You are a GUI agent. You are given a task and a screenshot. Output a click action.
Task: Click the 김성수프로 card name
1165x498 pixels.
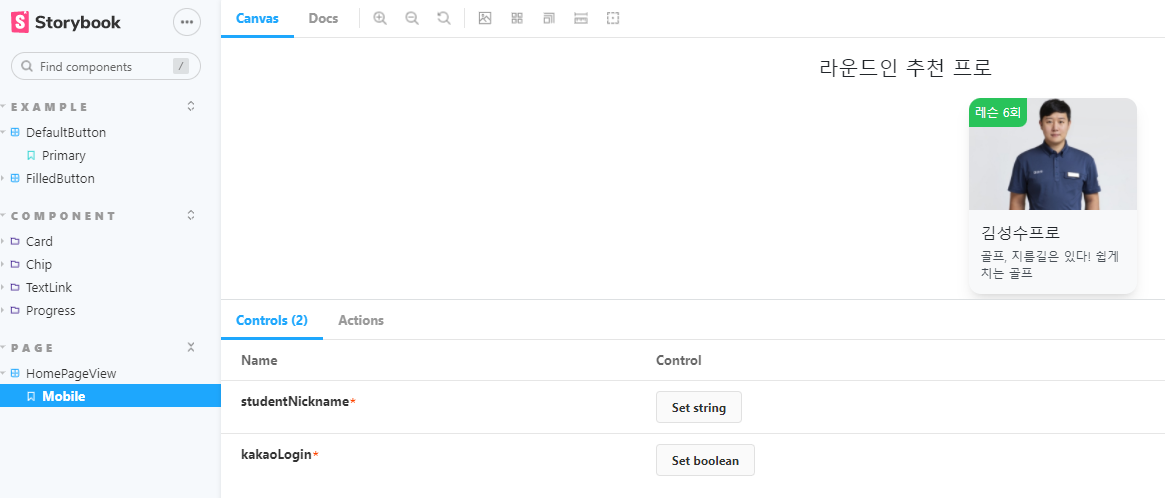1020,233
